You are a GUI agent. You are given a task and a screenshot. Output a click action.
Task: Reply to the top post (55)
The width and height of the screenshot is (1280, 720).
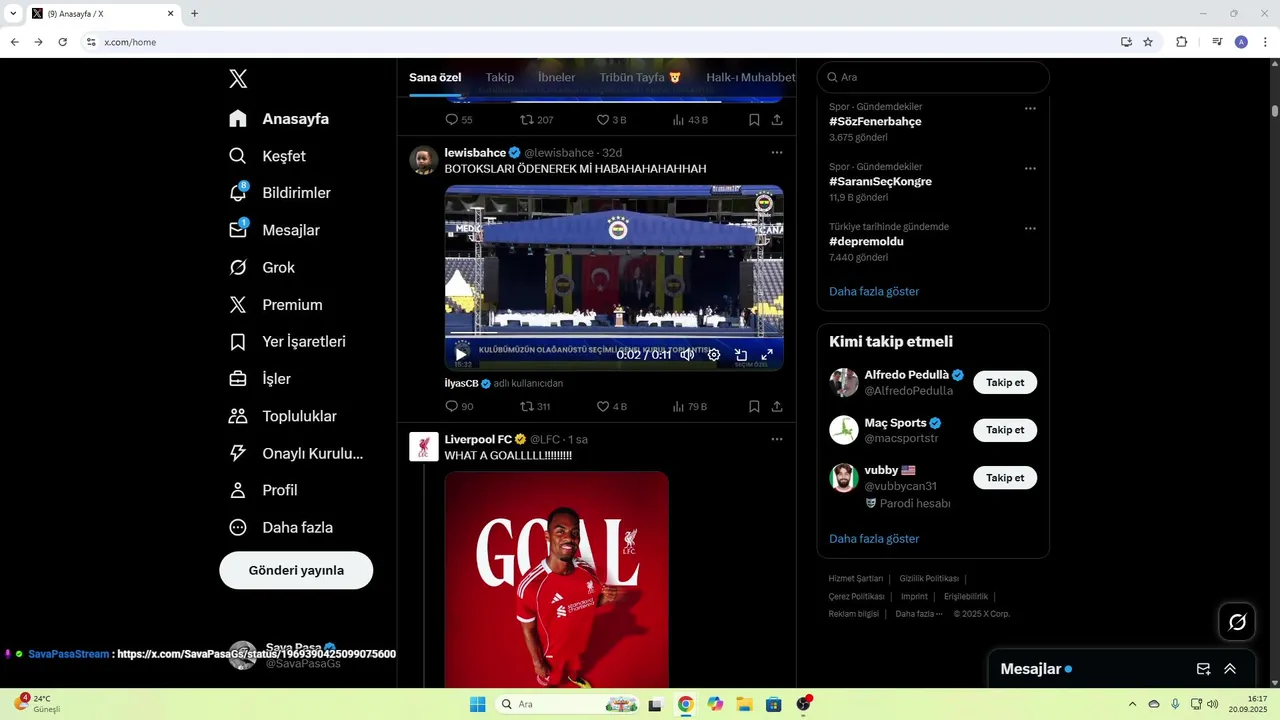pos(459,120)
